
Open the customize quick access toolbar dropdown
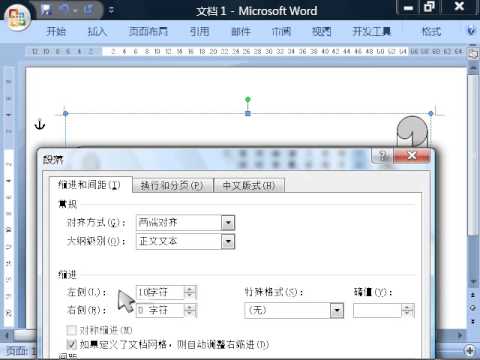pyautogui.click(x=111, y=10)
